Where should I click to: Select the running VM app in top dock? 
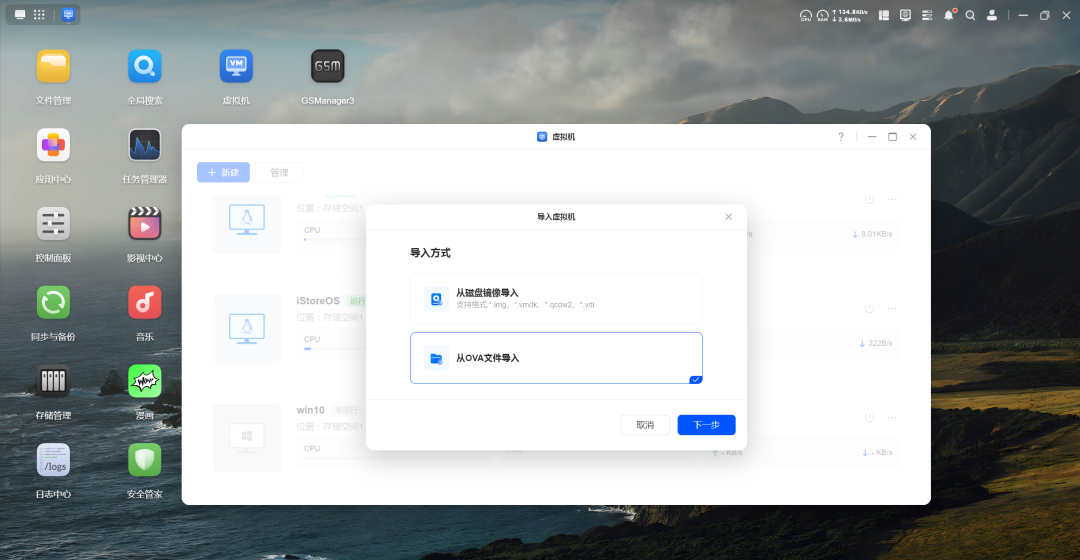pyautogui.click(x=68, y=14)
